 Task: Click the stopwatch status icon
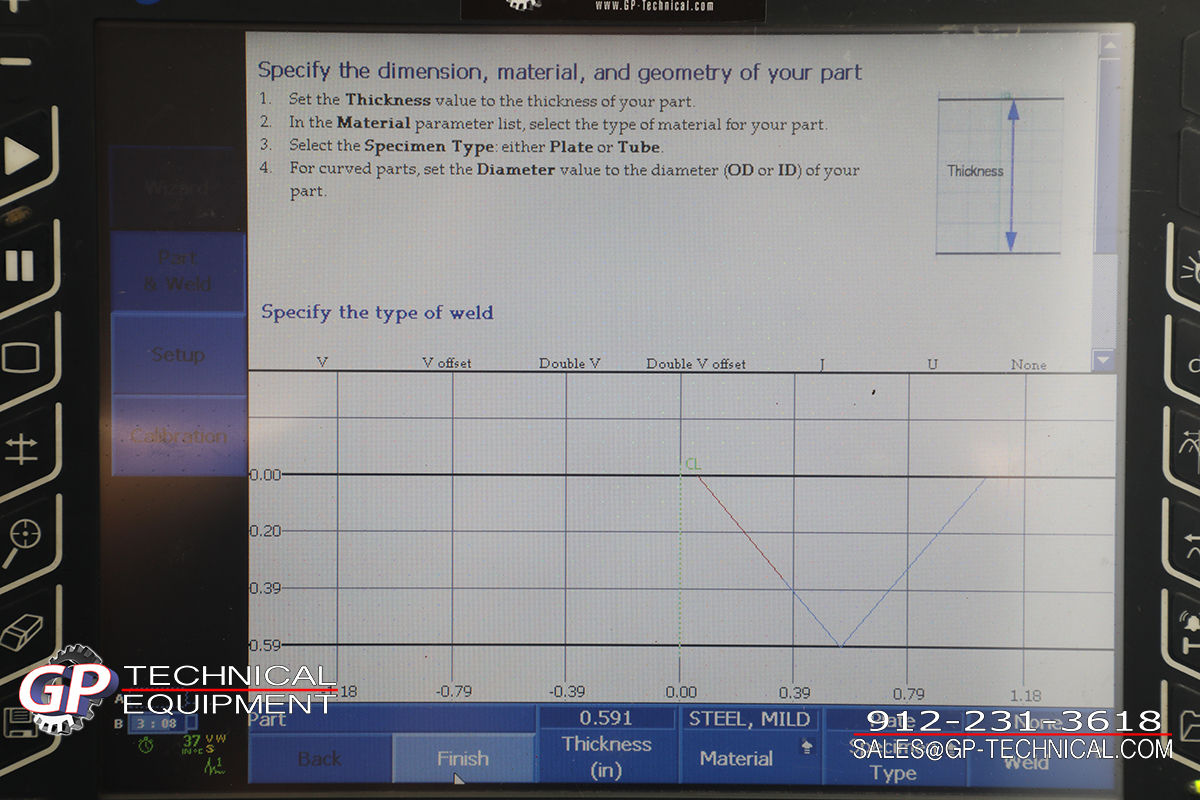point(146,745)
